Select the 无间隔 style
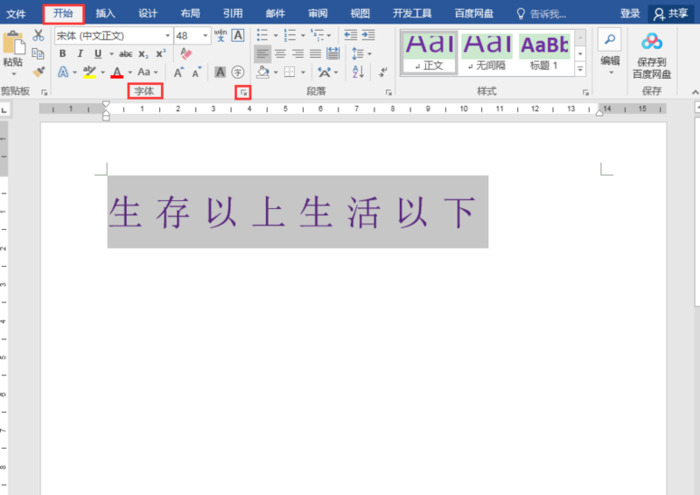Screen dimensions: 700x495 click(487, 52)
